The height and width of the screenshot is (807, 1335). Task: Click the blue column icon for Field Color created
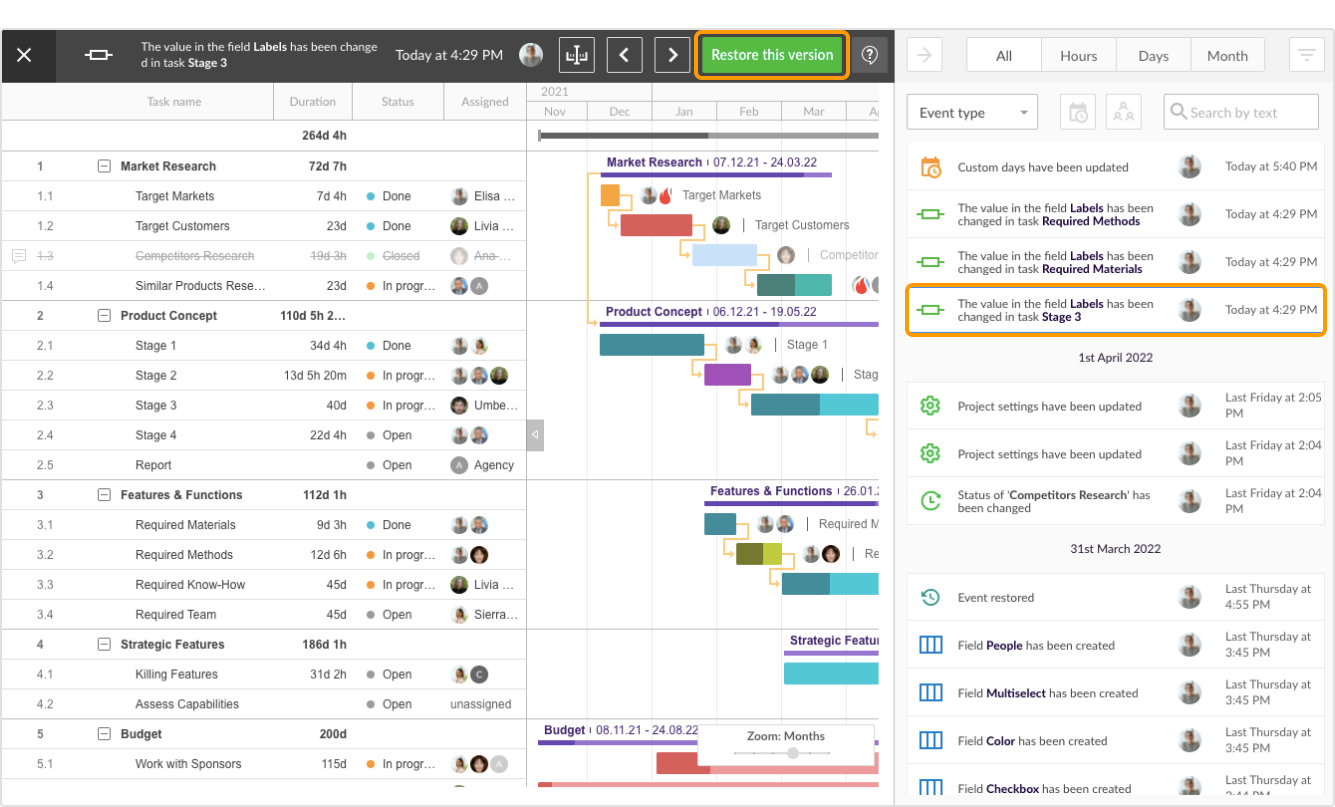pyautogui.click(x=930, y=740)
